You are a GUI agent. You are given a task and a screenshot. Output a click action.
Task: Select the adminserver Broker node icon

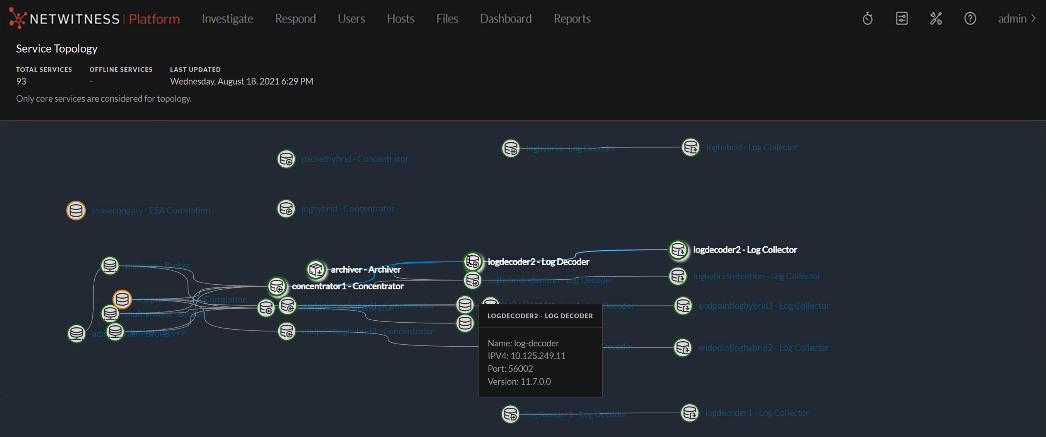click(x=77, y=334)
